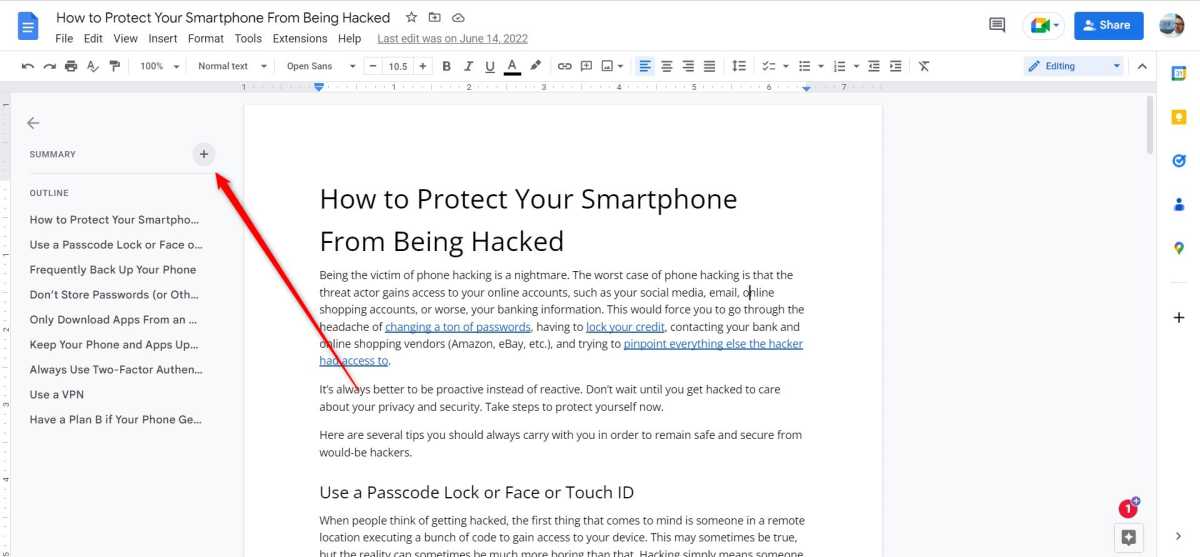This screenshot has height=557, width=1200.
Task: Toggle underline formatting
Action: click(490, 66)
